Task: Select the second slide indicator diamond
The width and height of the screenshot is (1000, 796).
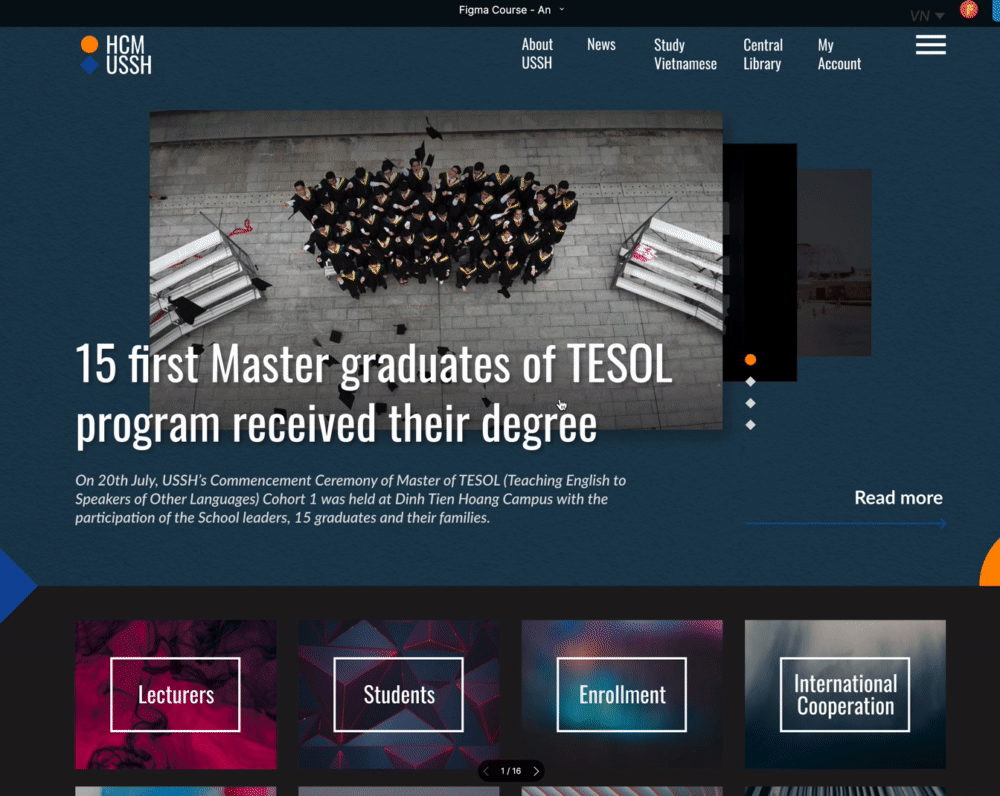Action: pyautogui.click(x=750, y=382)
